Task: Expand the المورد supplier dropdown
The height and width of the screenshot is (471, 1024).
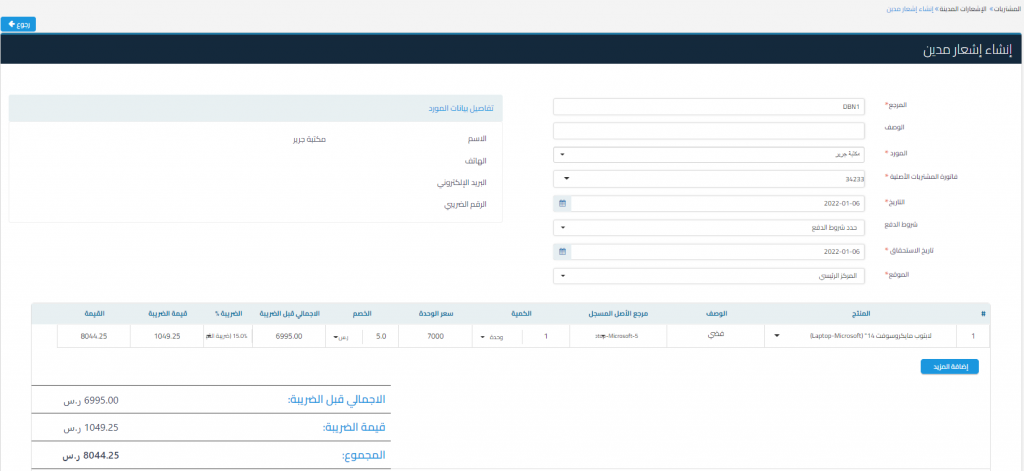Action: point(710,155)
